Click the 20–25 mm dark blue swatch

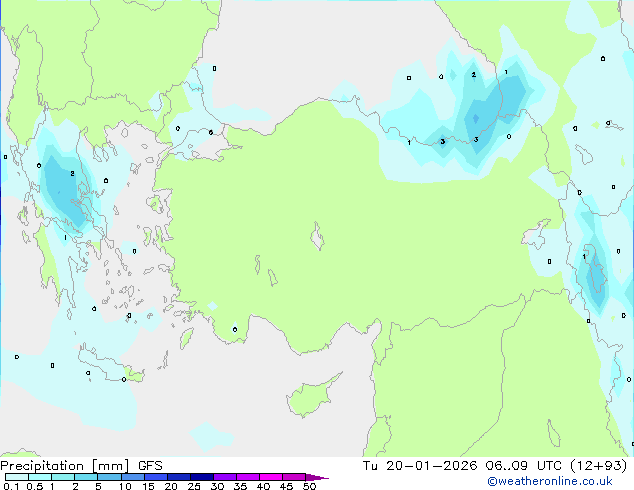point(178,477)
